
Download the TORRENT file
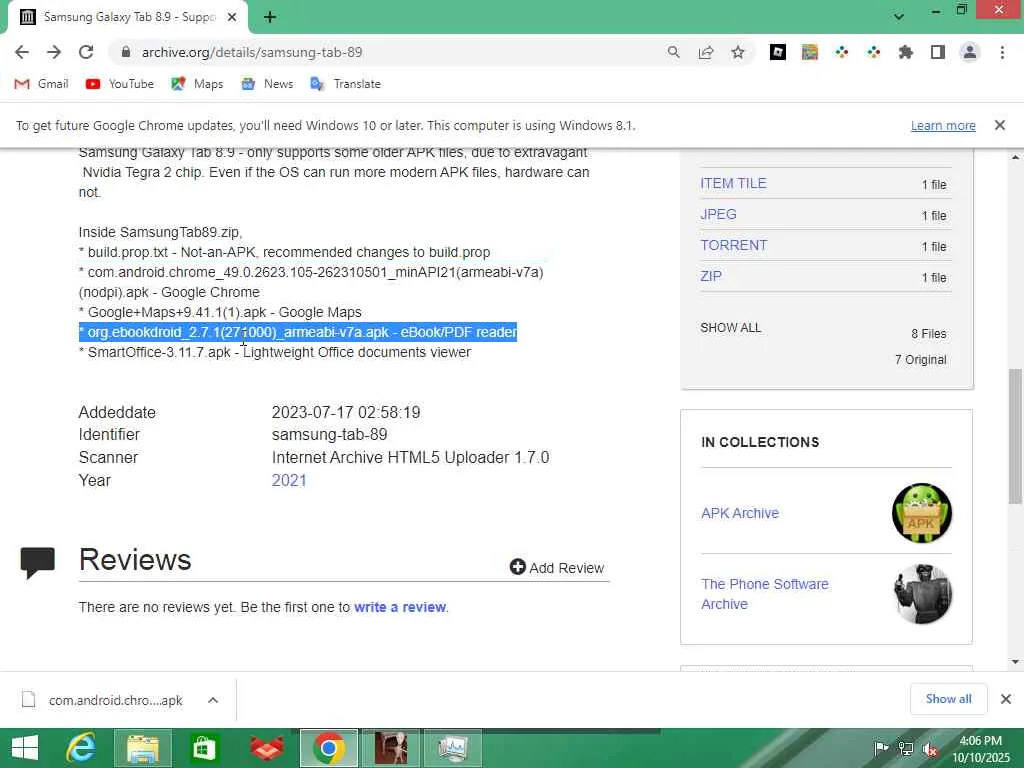tap(733, 245)
